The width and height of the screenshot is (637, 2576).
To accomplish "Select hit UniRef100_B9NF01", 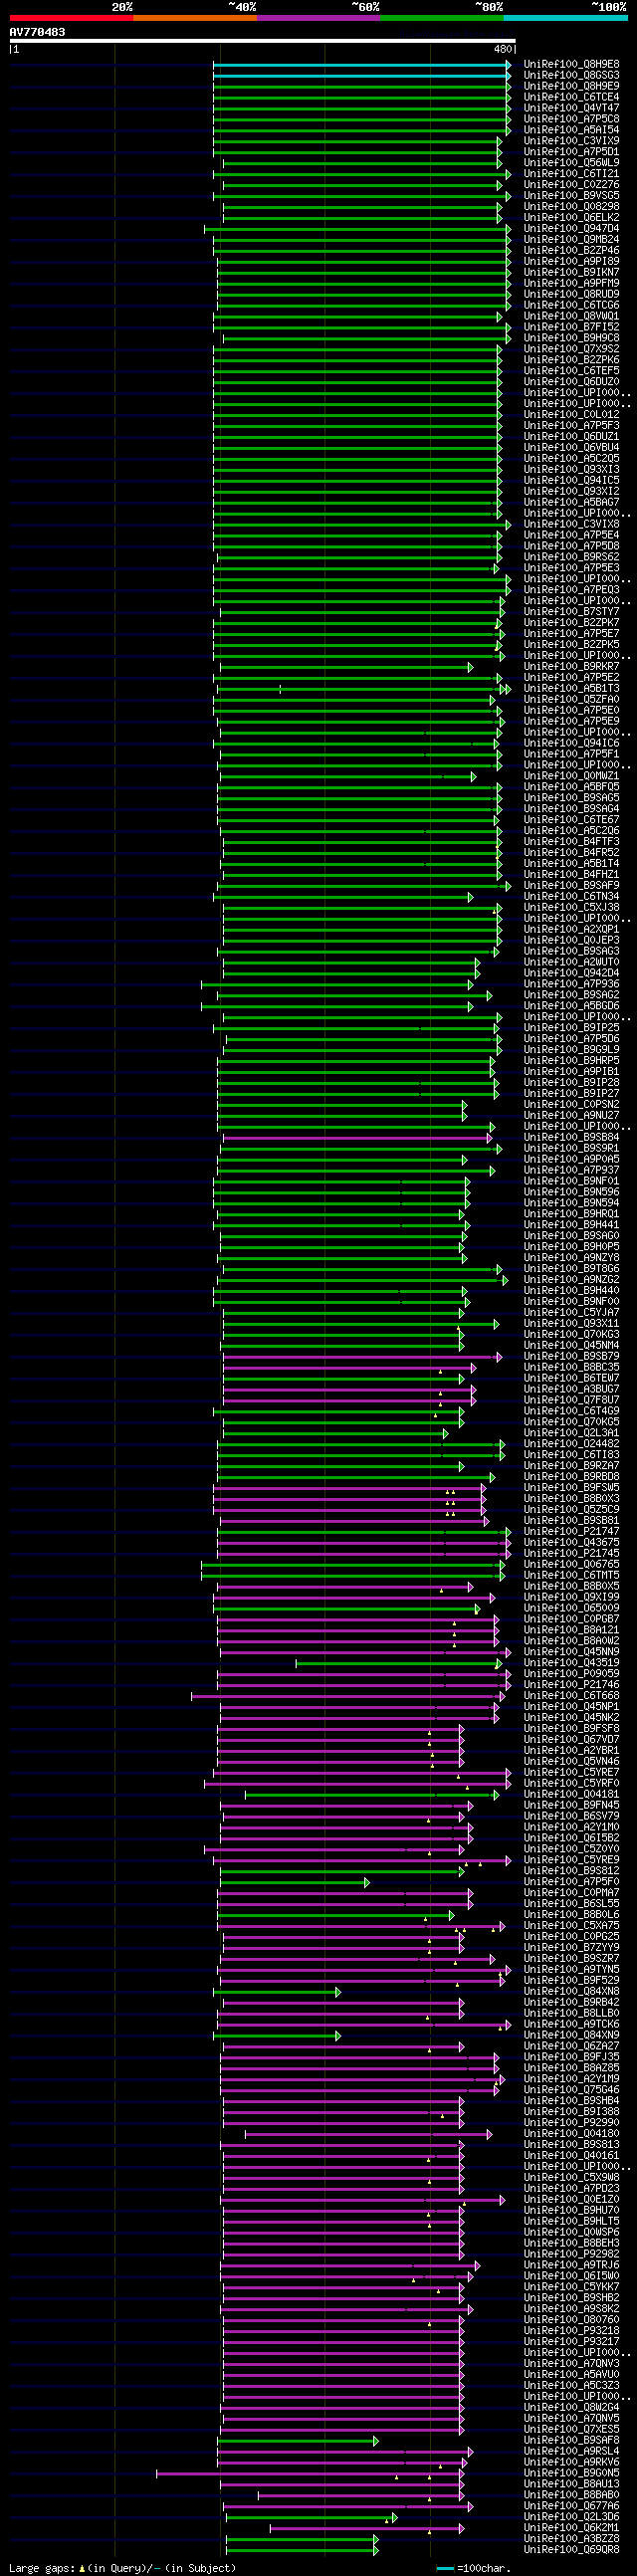I will (571, 1182).
